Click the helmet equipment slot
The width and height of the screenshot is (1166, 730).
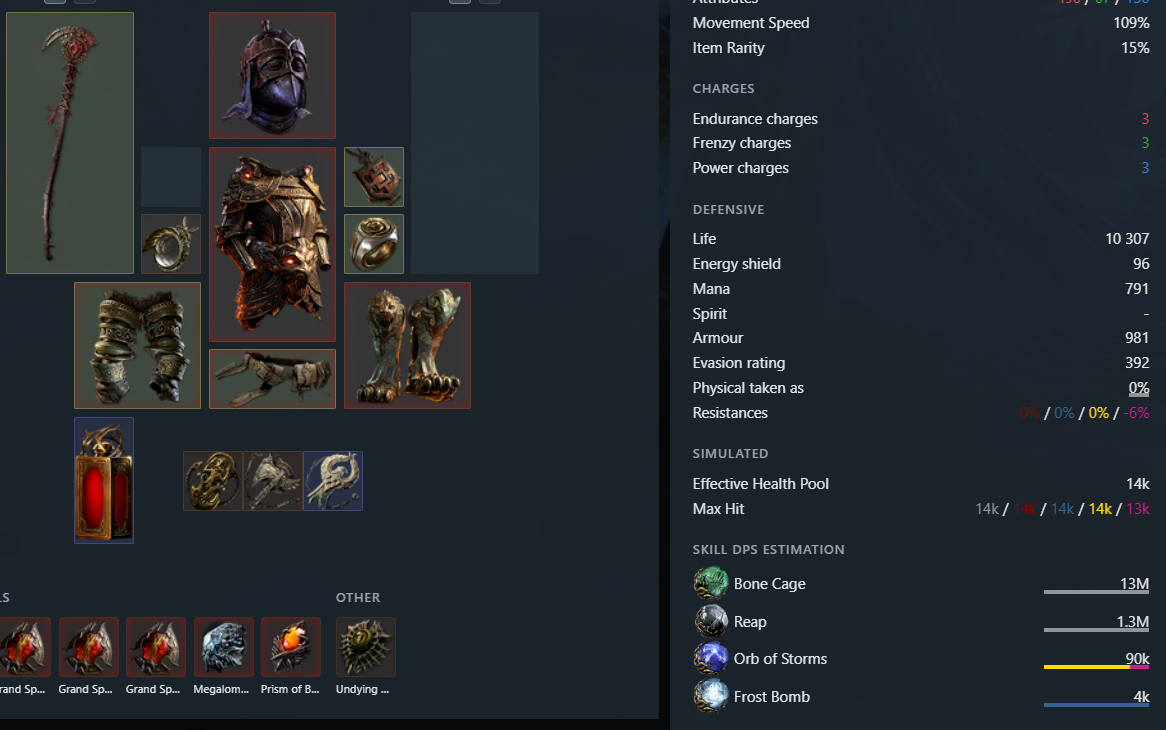[x=272, y=75]
